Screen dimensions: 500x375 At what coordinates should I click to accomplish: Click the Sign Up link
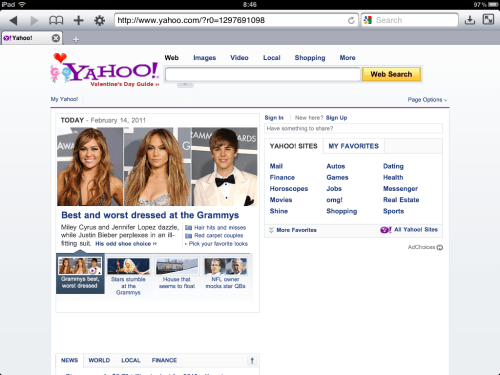click(336, 118)
